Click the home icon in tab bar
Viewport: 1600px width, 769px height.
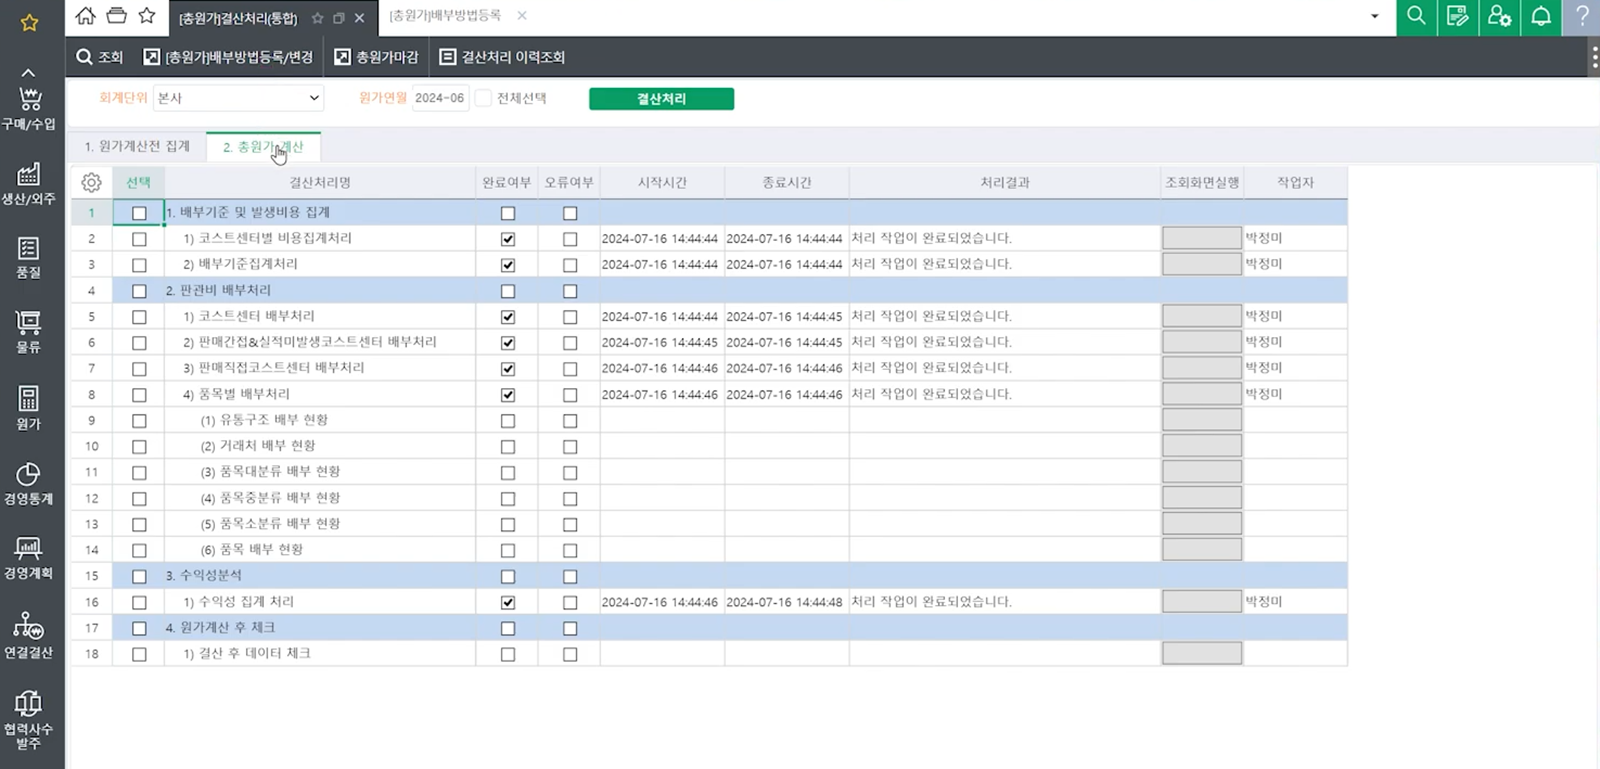[x=86, y=16]
